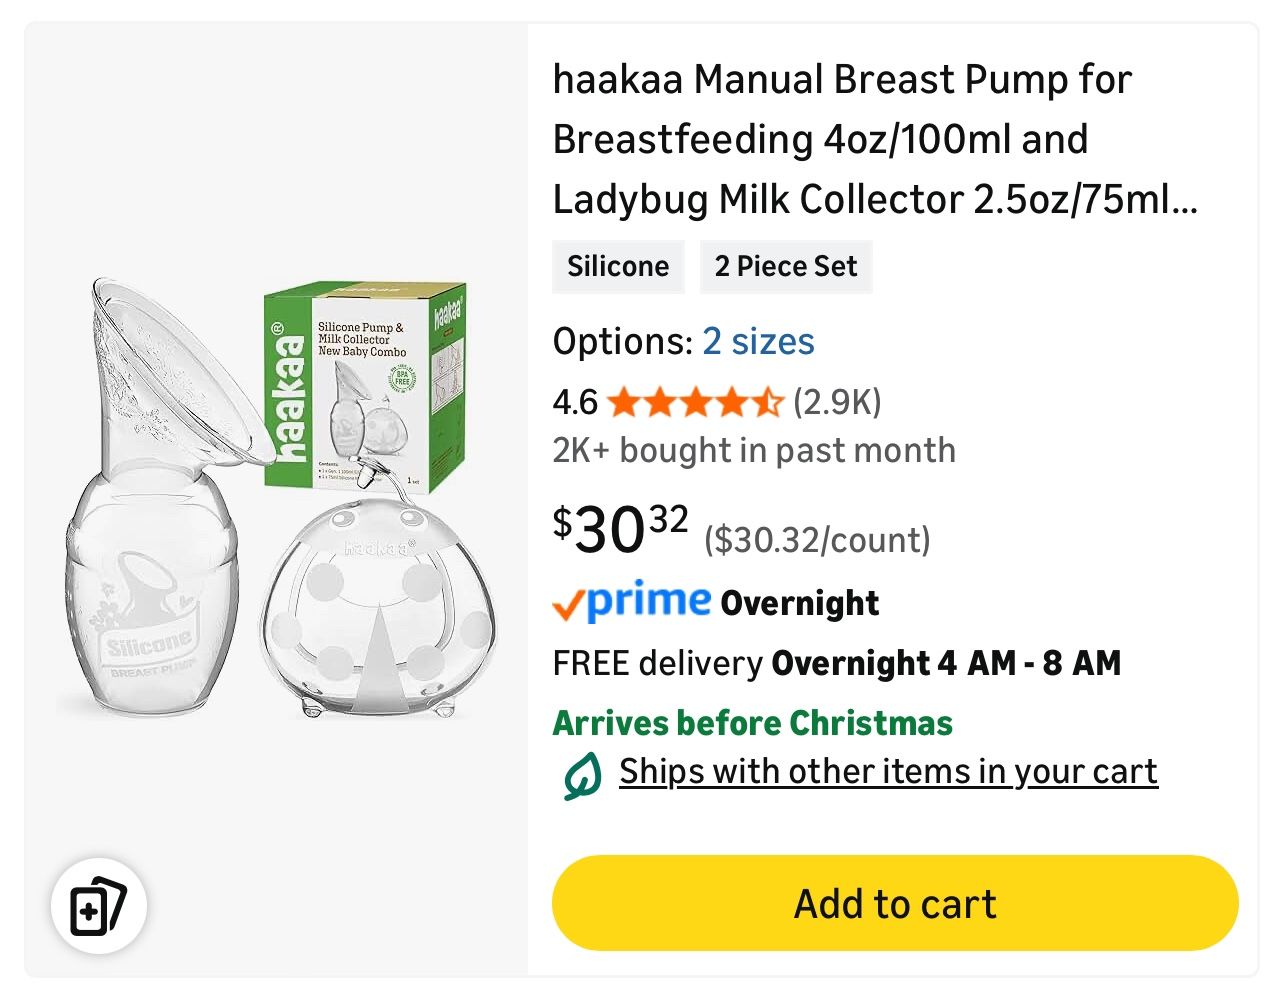Select the Silicone tag

pyautogui.click(x=618, y=266)
